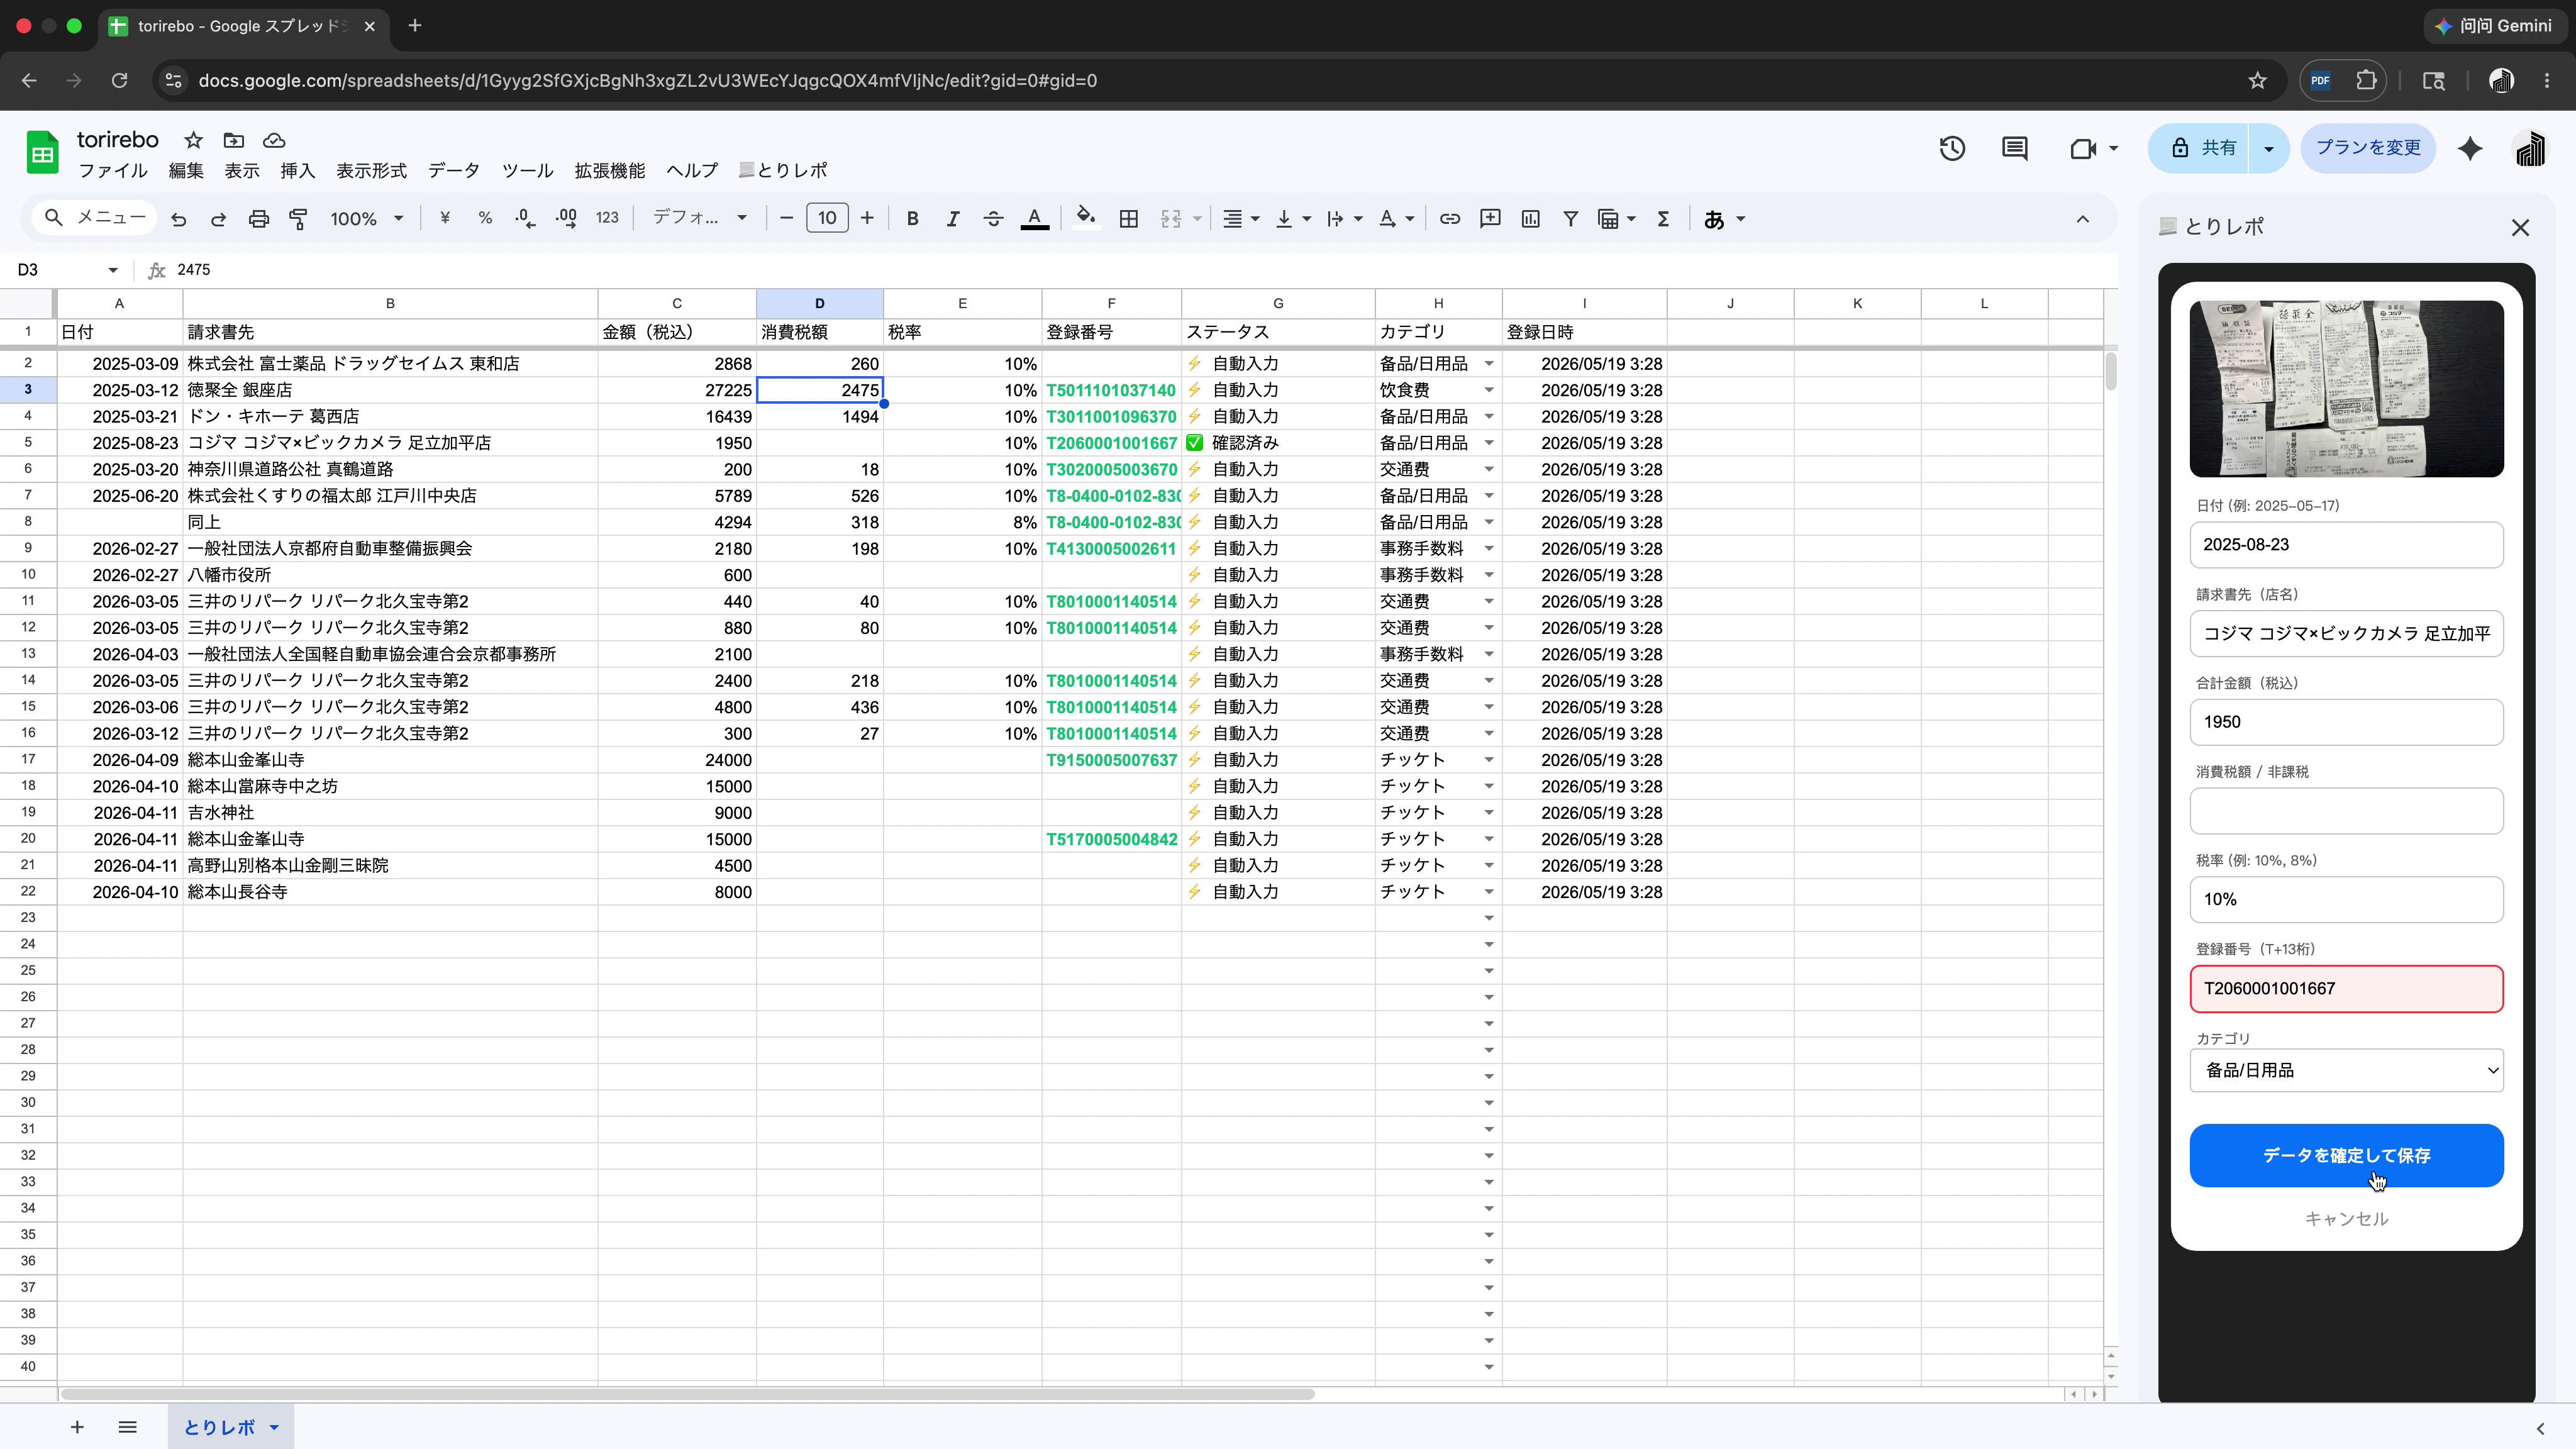Decrease decimal places button

coord(525,218)
